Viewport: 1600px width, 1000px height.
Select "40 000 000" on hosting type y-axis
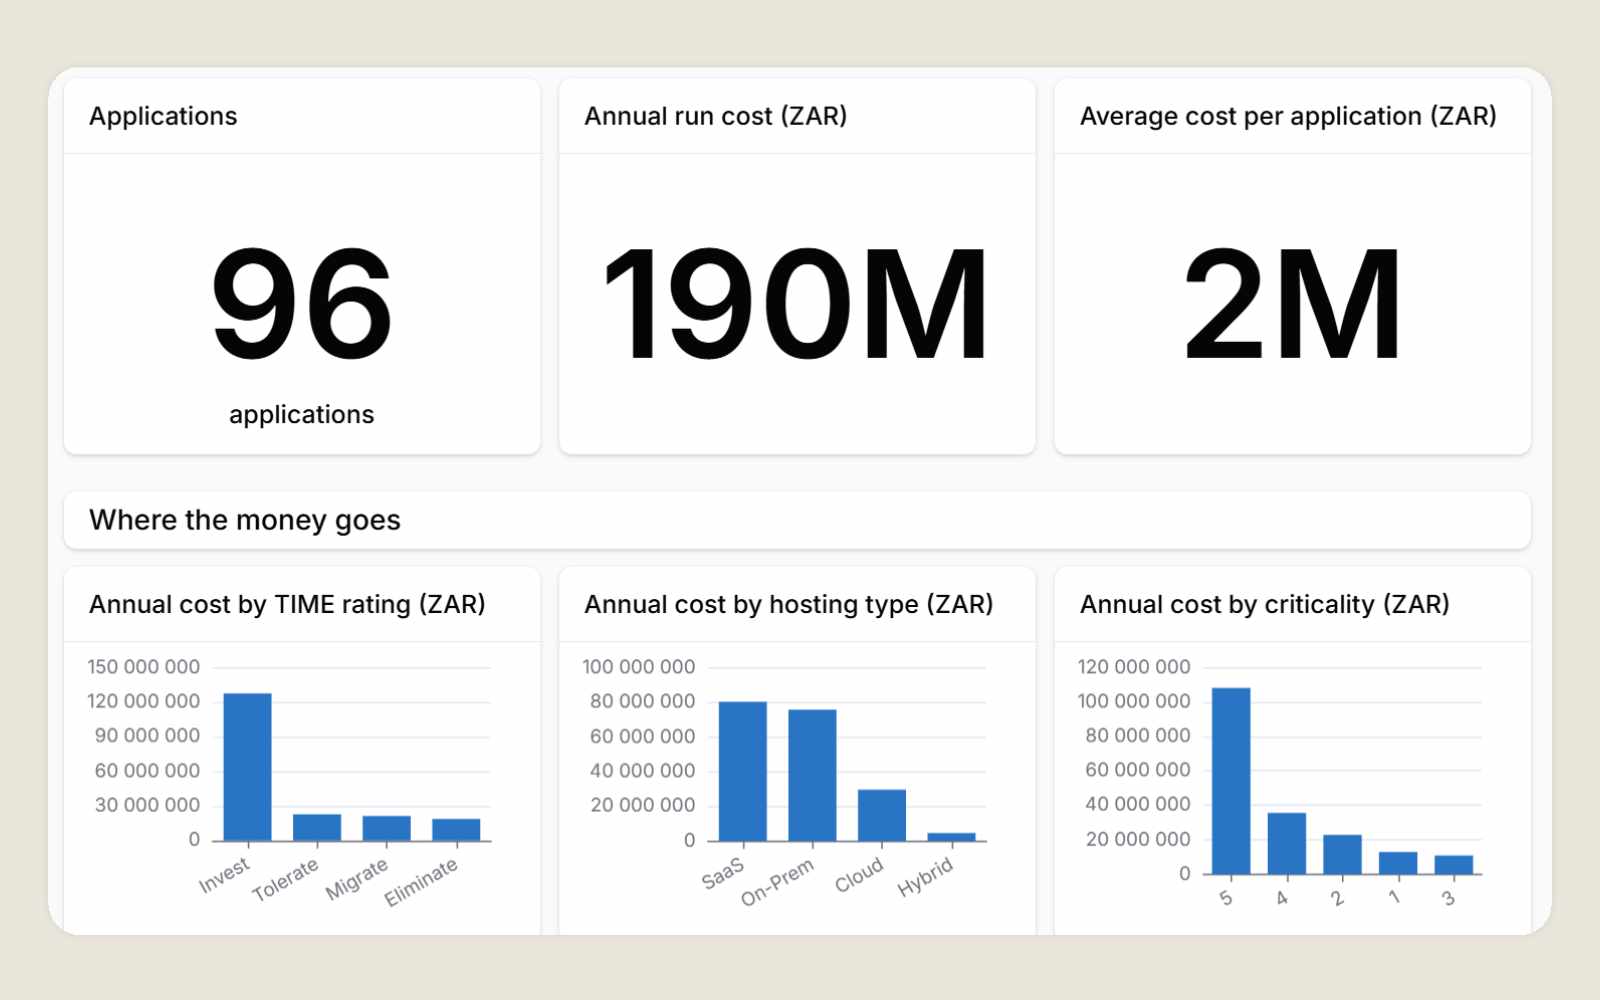(x=643, y=771)
